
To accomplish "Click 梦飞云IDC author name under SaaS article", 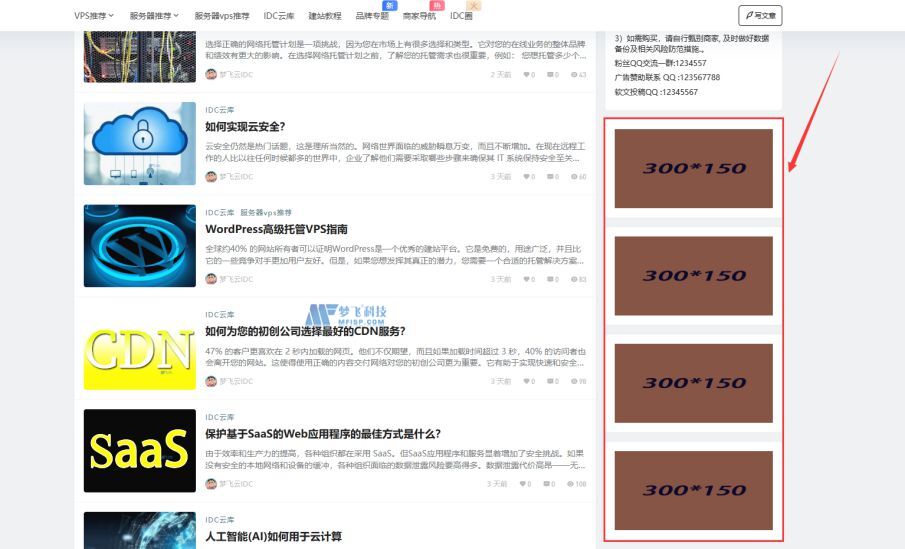I will click(x=236, y=484).
